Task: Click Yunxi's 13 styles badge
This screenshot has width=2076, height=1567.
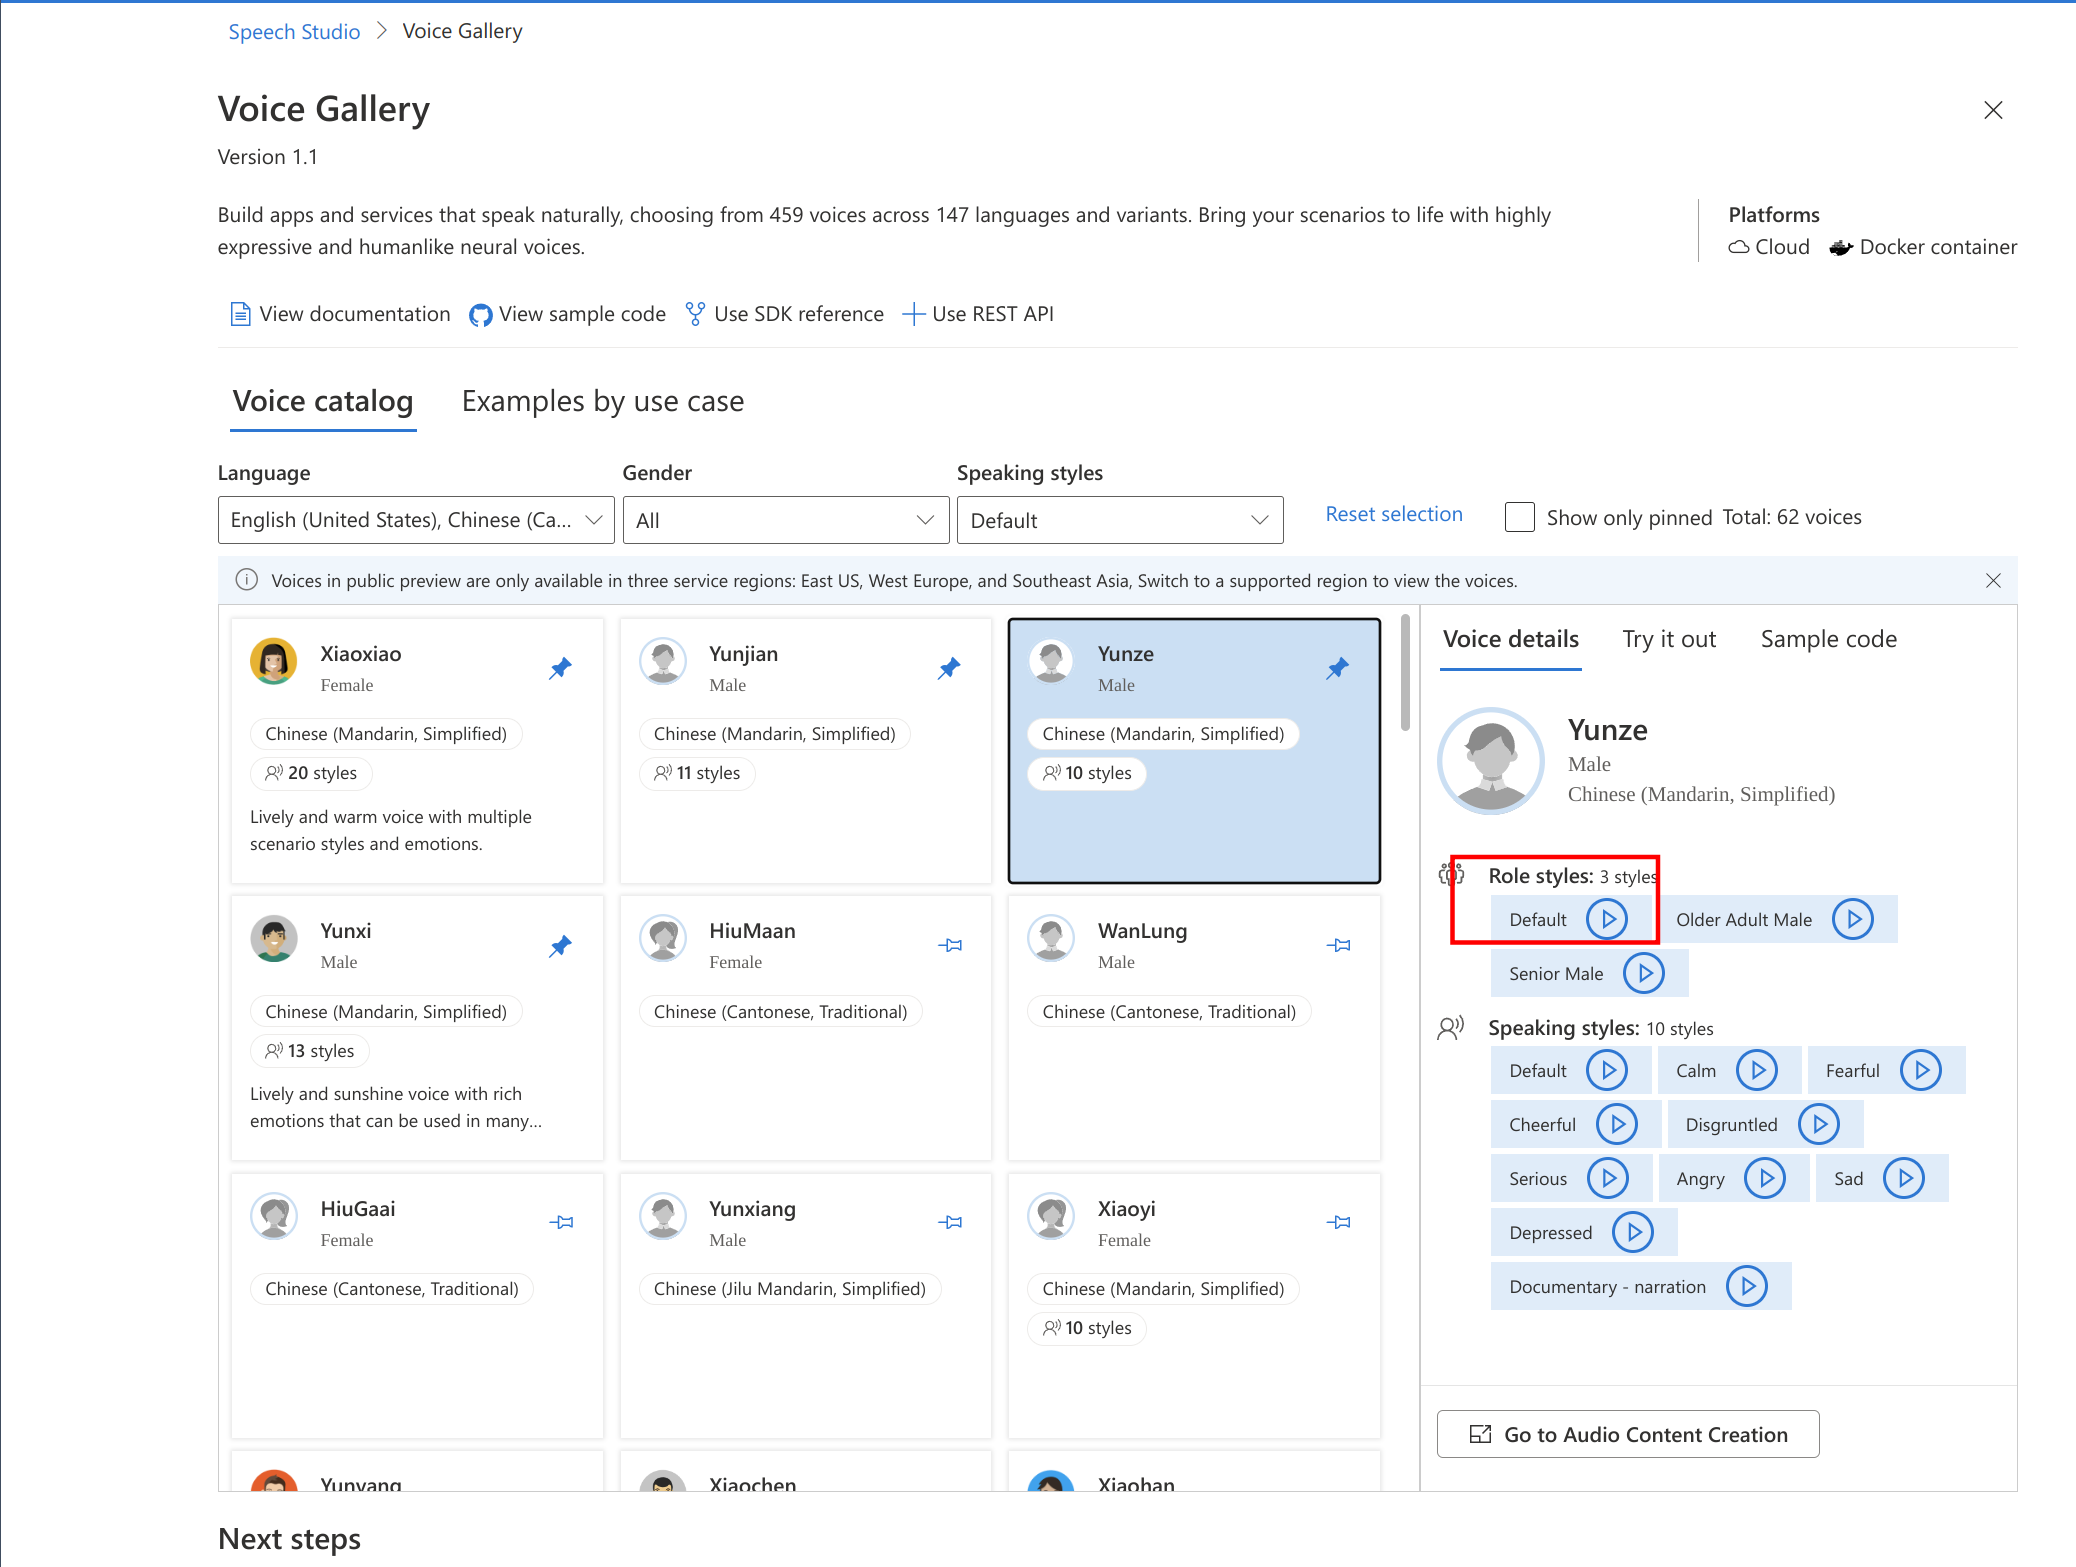Action: point(310,1051)
